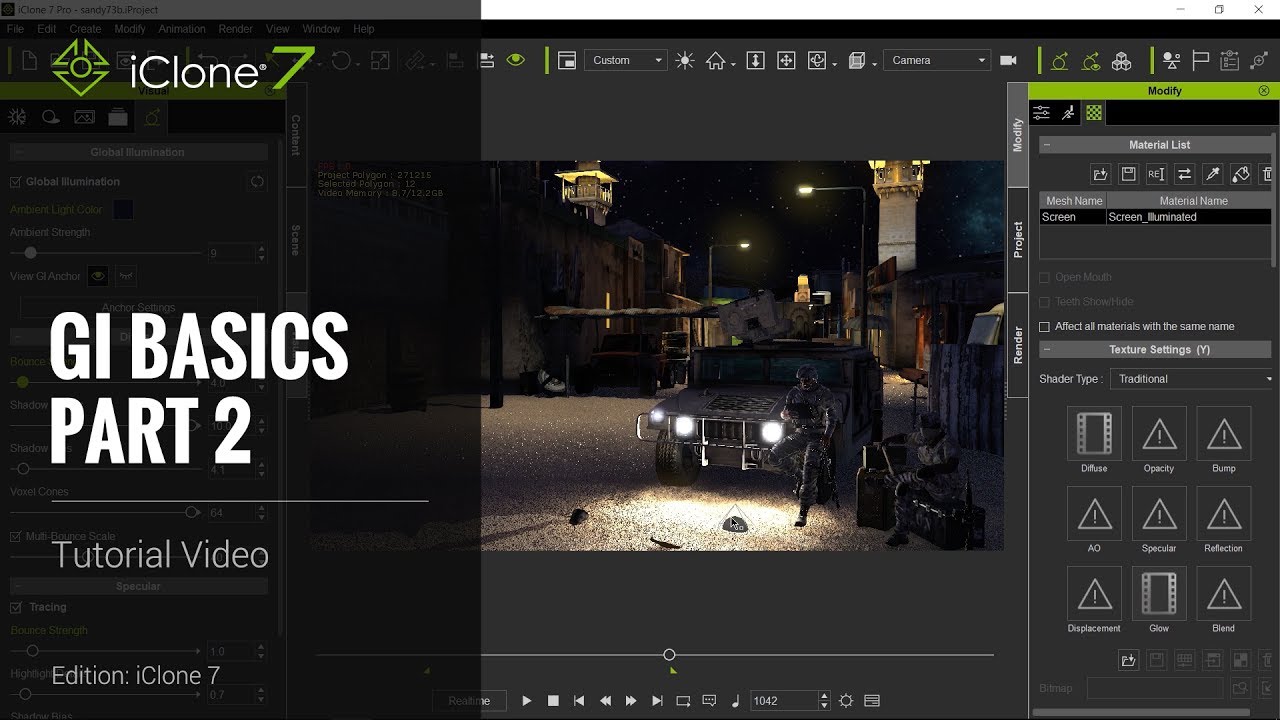Open the Custom layout dropdown
This screenshot has height=720, width=1280.
[625, 60]
